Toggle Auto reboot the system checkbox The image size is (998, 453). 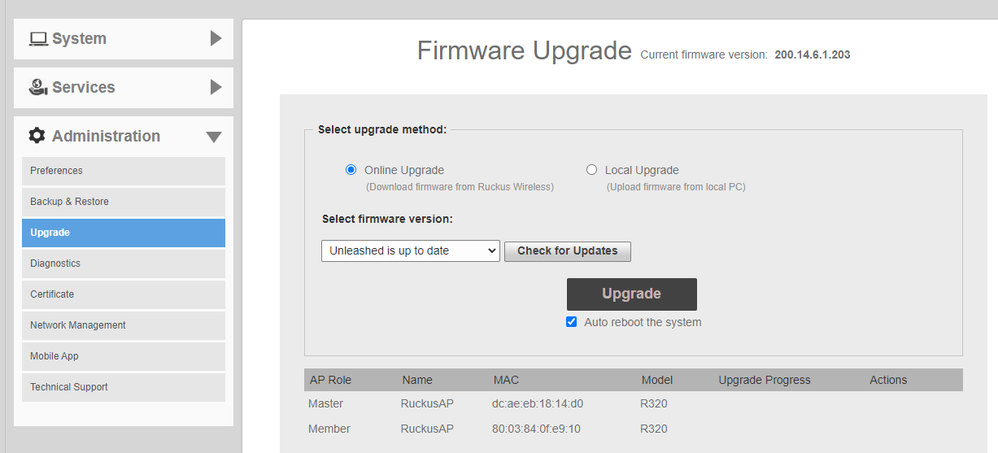click(572, 322)
